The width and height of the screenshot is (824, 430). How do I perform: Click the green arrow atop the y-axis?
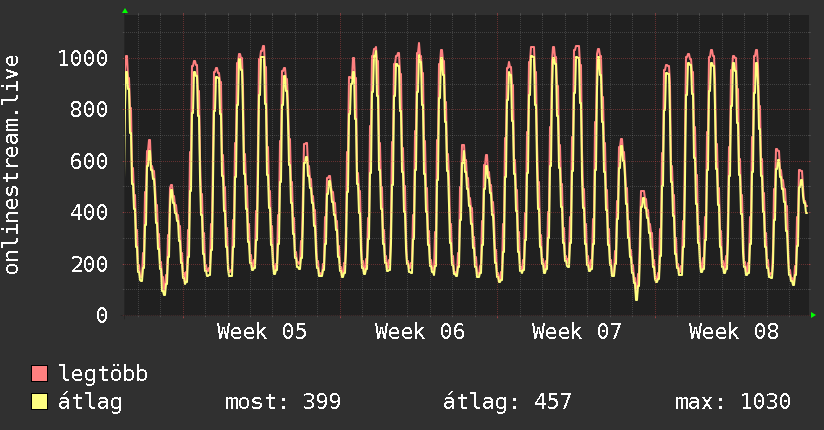[124, 11]
